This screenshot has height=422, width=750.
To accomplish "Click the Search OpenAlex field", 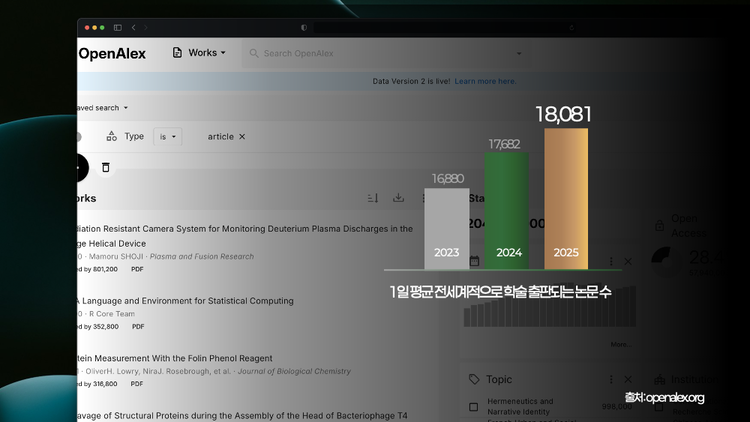I will pos(386,54).
